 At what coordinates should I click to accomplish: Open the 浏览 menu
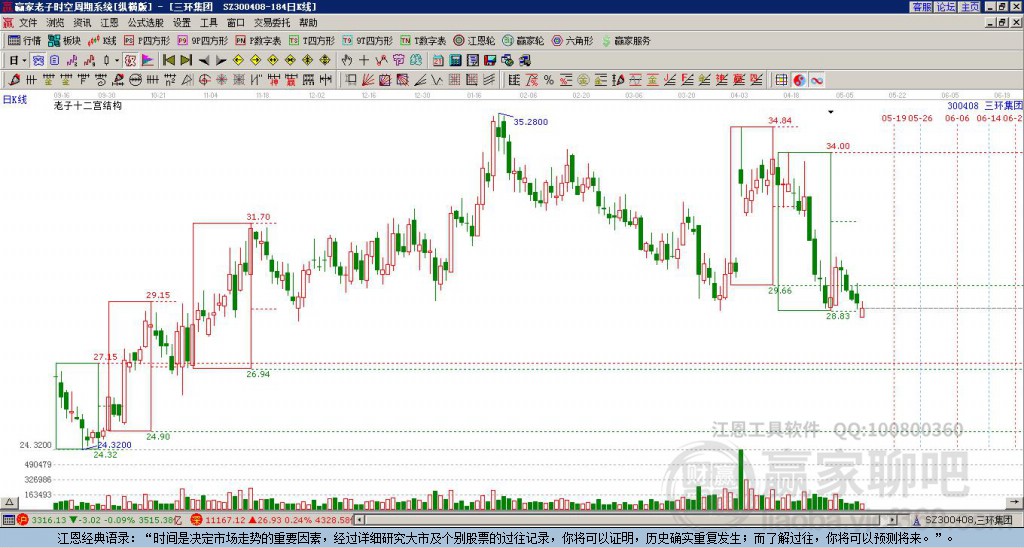pyautogui.click(x=56, y=23)
